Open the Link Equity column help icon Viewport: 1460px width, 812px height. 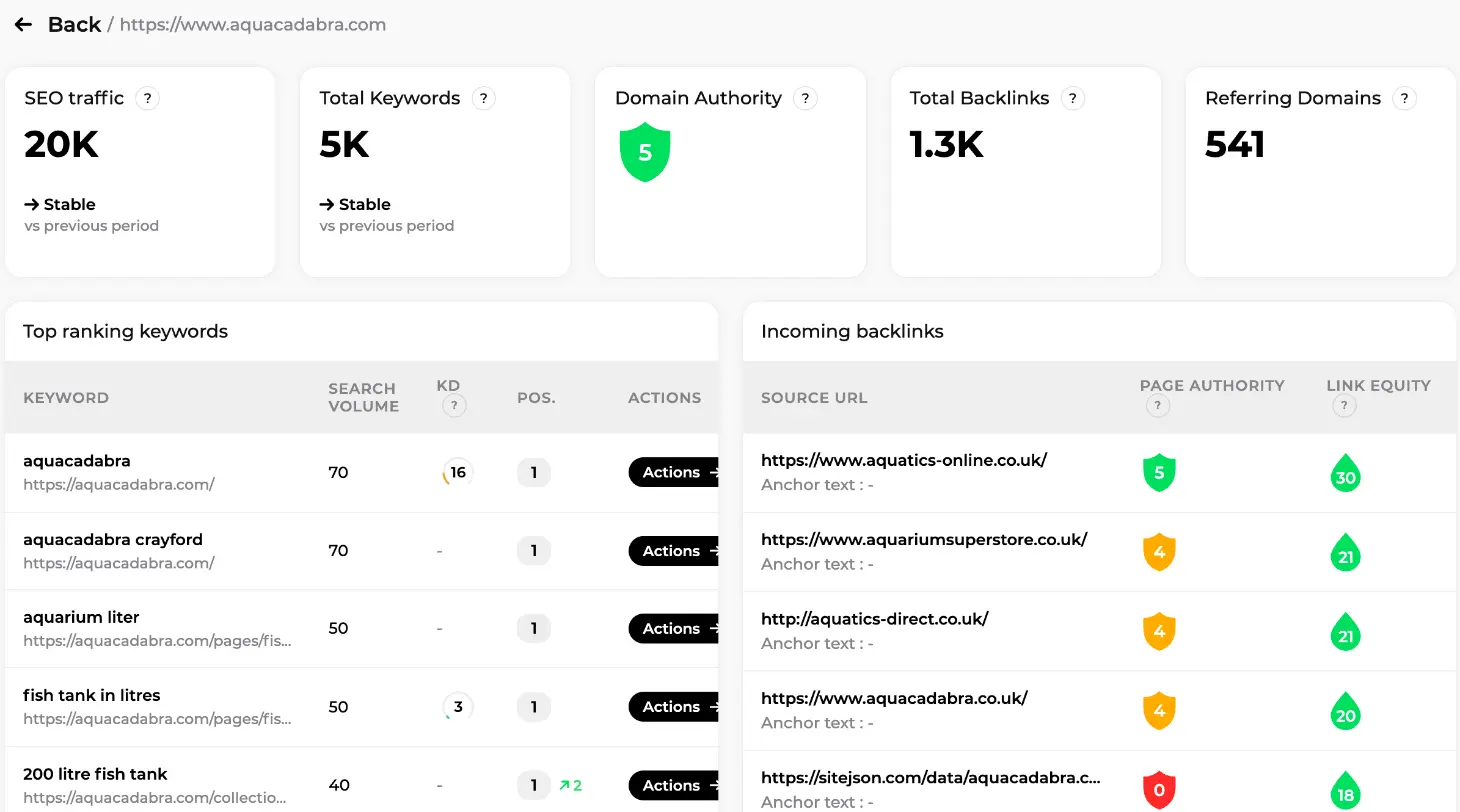(x=1344, y=406)
